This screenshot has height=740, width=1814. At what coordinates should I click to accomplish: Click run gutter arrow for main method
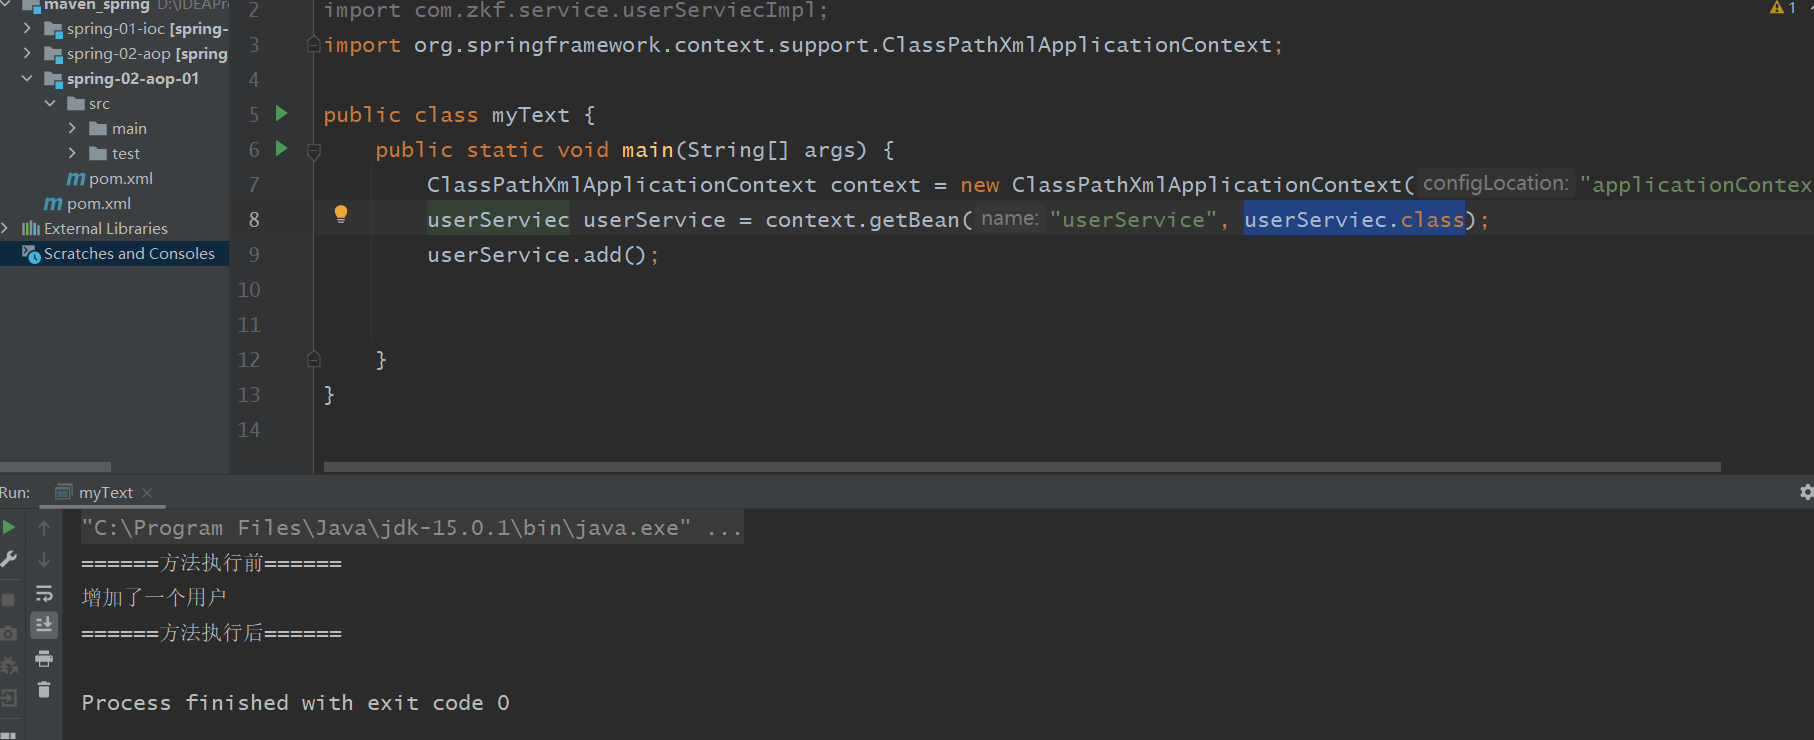point(282,148)
